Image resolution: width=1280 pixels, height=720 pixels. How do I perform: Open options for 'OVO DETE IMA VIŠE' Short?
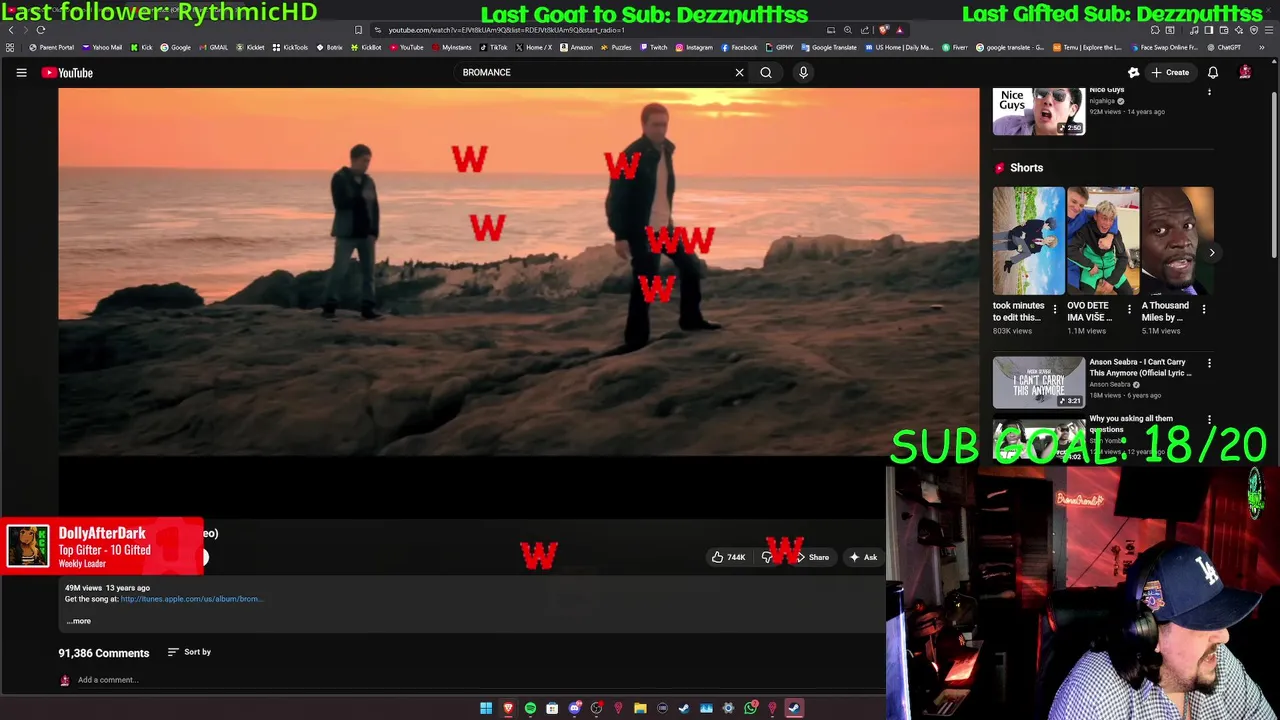click(1129, 310)
